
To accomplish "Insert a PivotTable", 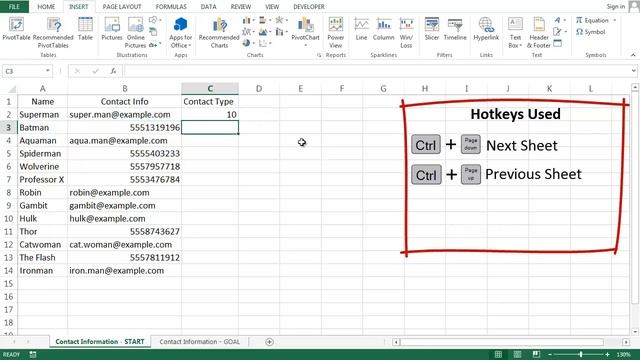I will pyautogui.click(x=16, y=29).
